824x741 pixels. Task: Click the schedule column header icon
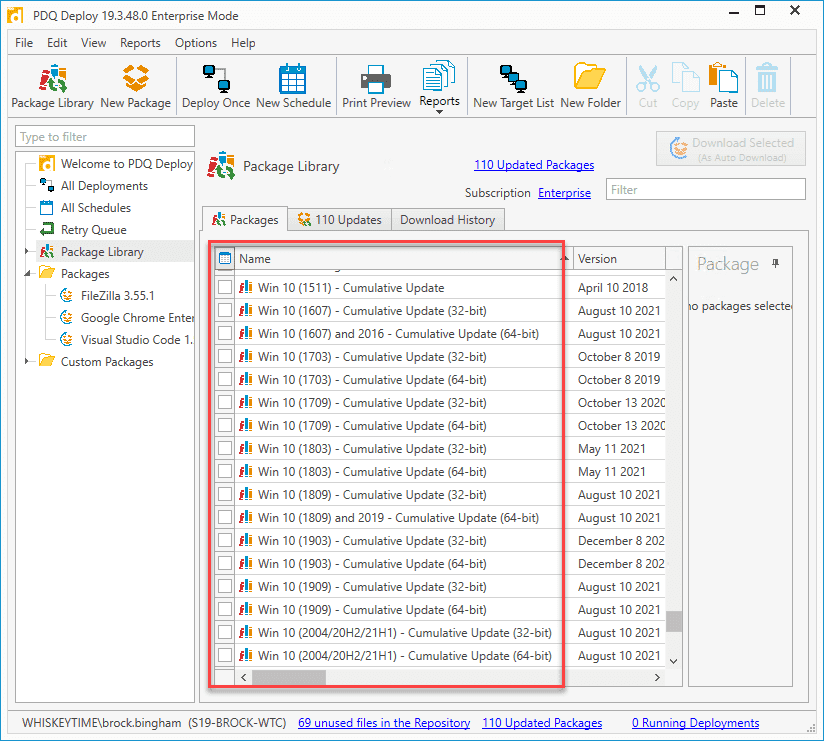[225, 259]
